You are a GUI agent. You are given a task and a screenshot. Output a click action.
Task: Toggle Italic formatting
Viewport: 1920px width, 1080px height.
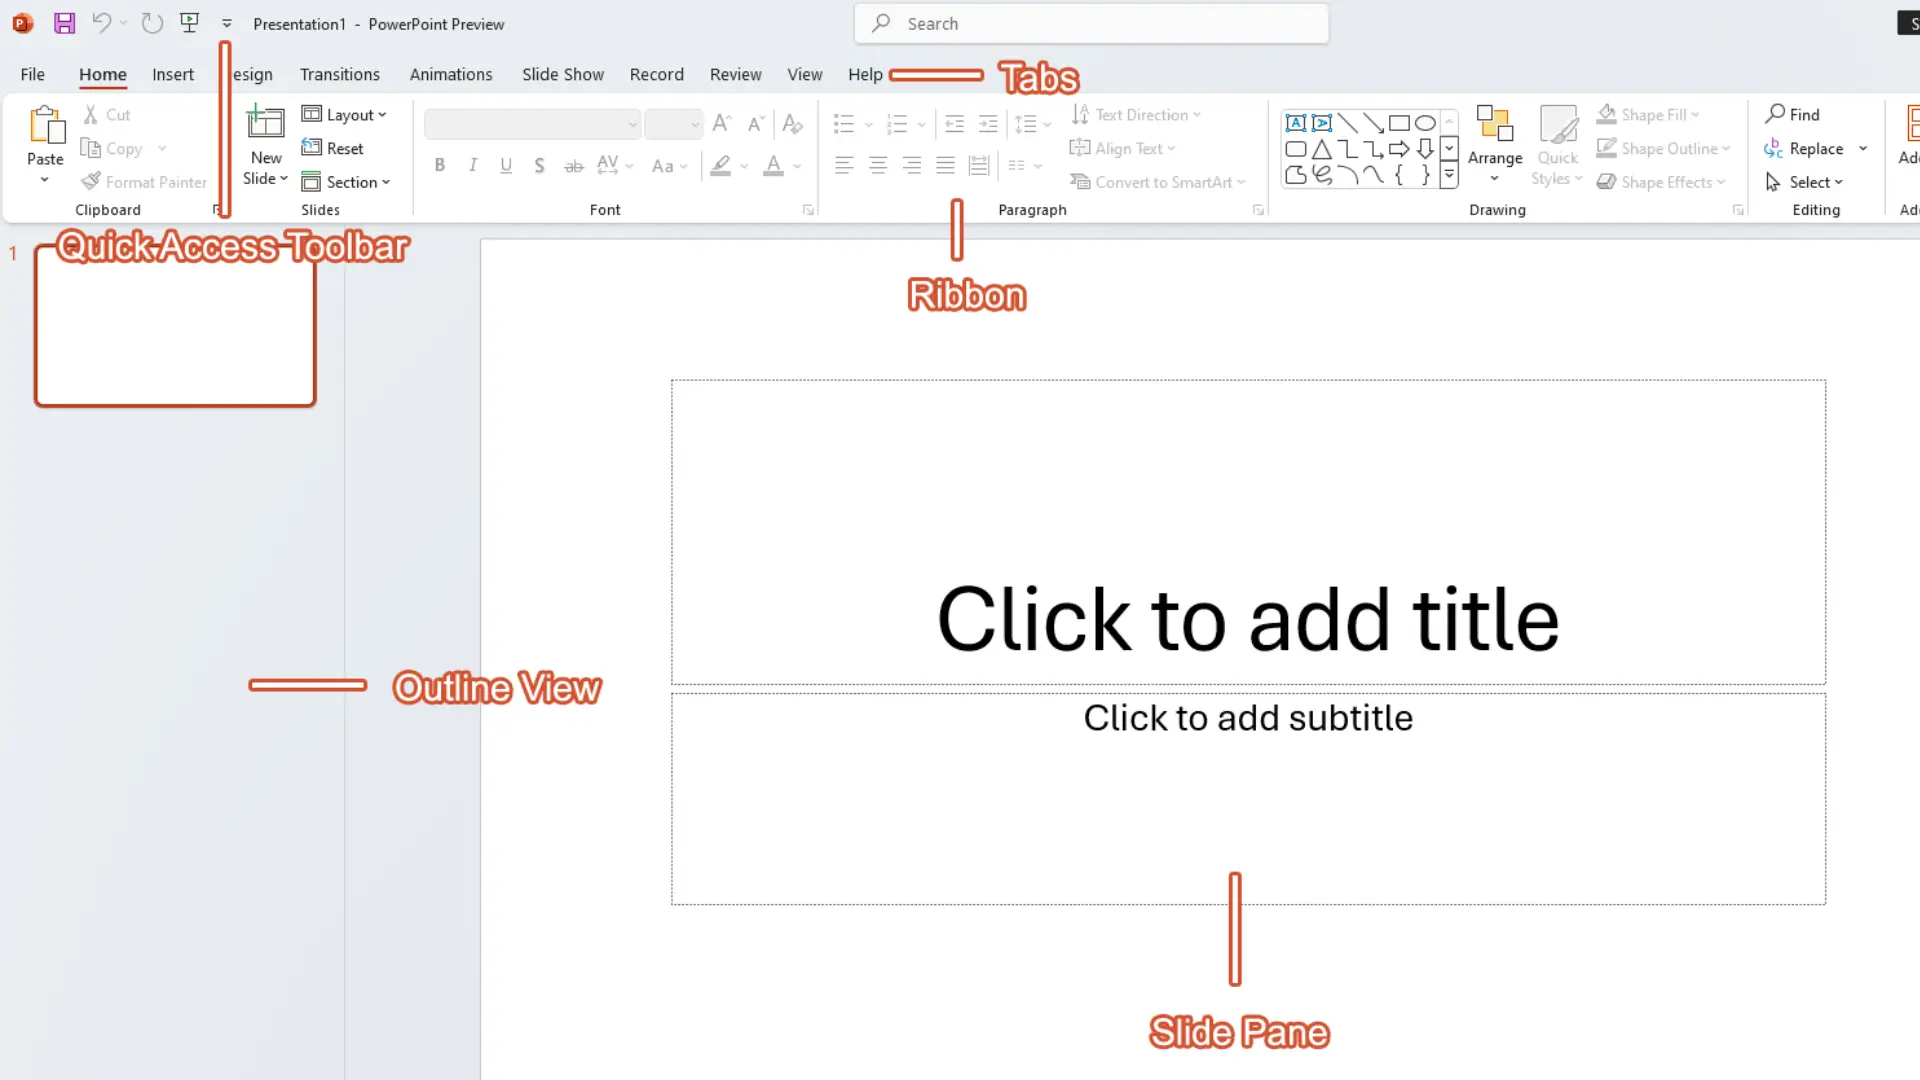473,166
